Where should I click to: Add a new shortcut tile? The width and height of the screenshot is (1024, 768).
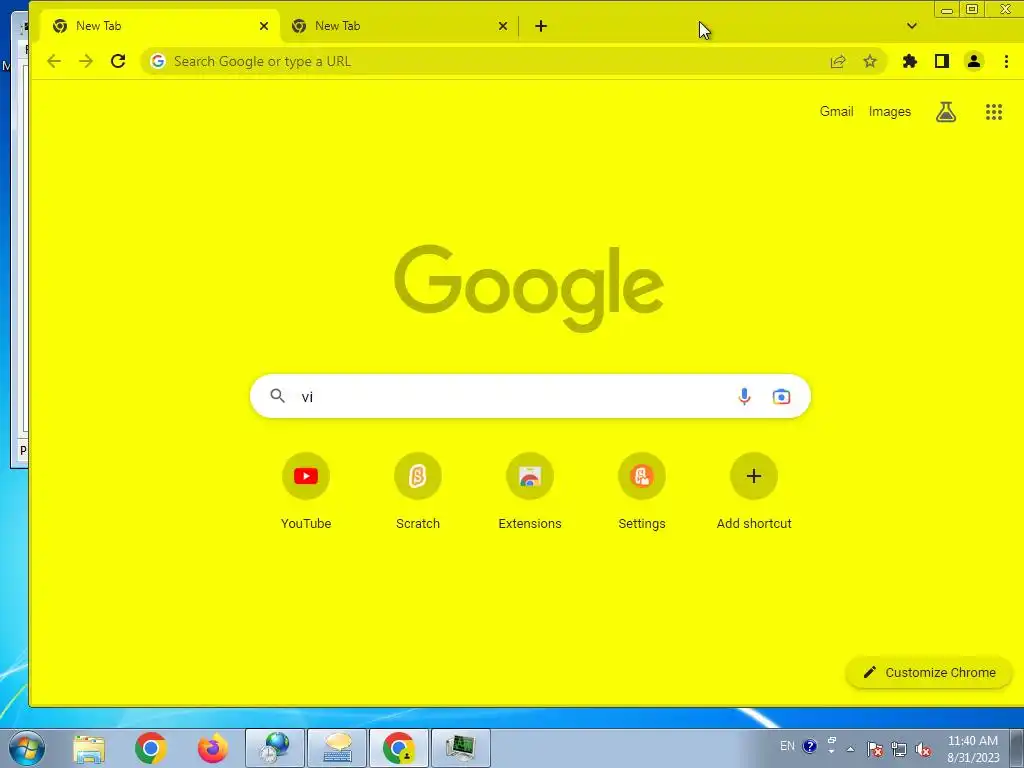coord(754,492)
